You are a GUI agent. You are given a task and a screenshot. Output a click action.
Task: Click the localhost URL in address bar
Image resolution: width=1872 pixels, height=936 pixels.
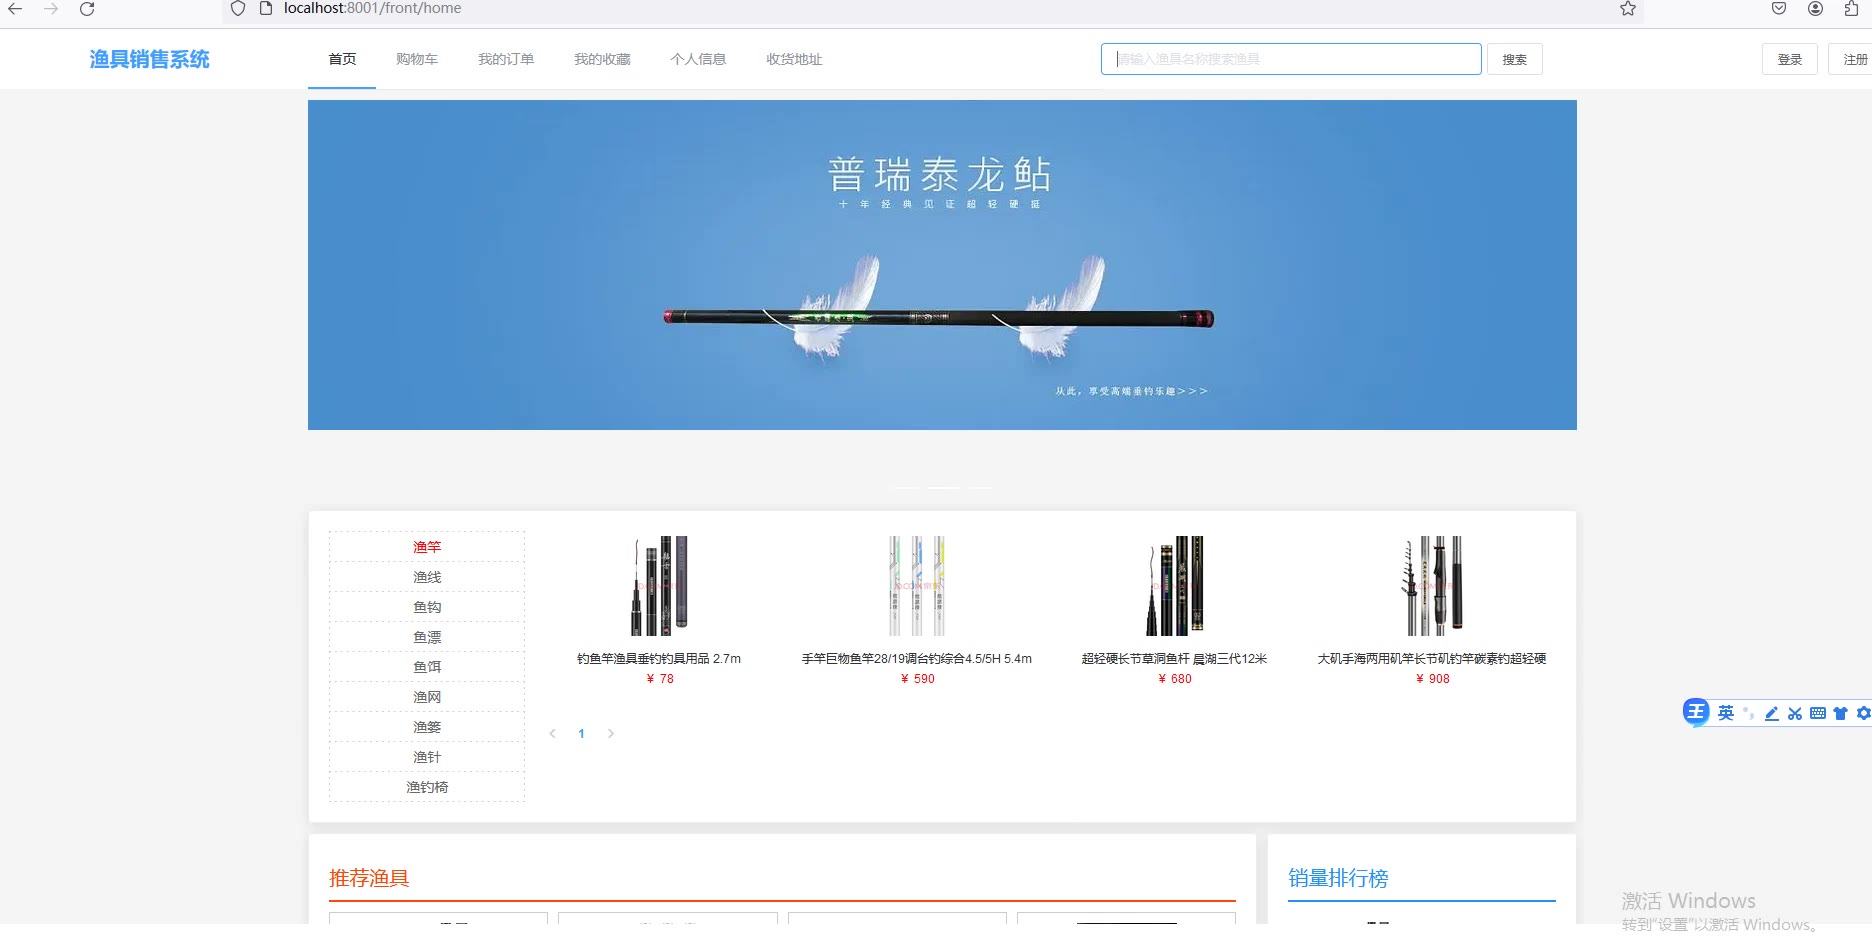pyautogui.click(x=372, y=9)
